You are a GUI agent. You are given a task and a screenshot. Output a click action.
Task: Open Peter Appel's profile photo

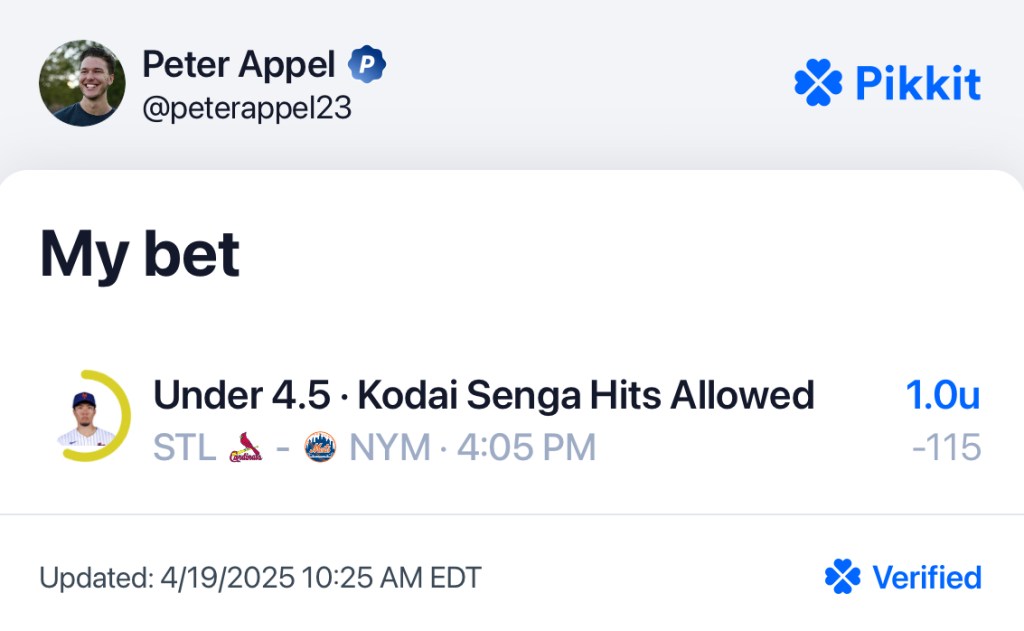(82, 83)
